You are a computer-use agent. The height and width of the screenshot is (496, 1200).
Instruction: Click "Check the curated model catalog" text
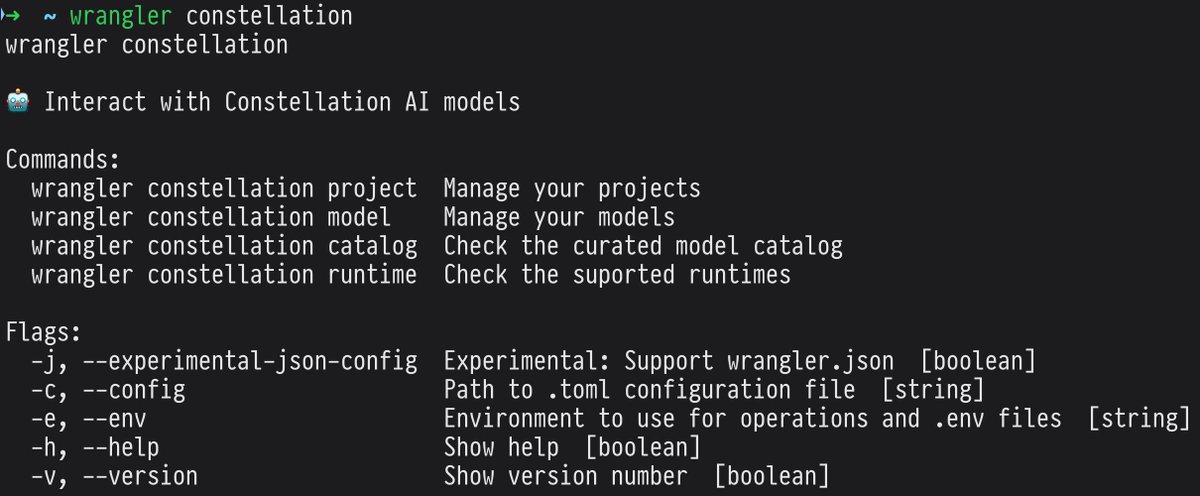tap(643, 246)
